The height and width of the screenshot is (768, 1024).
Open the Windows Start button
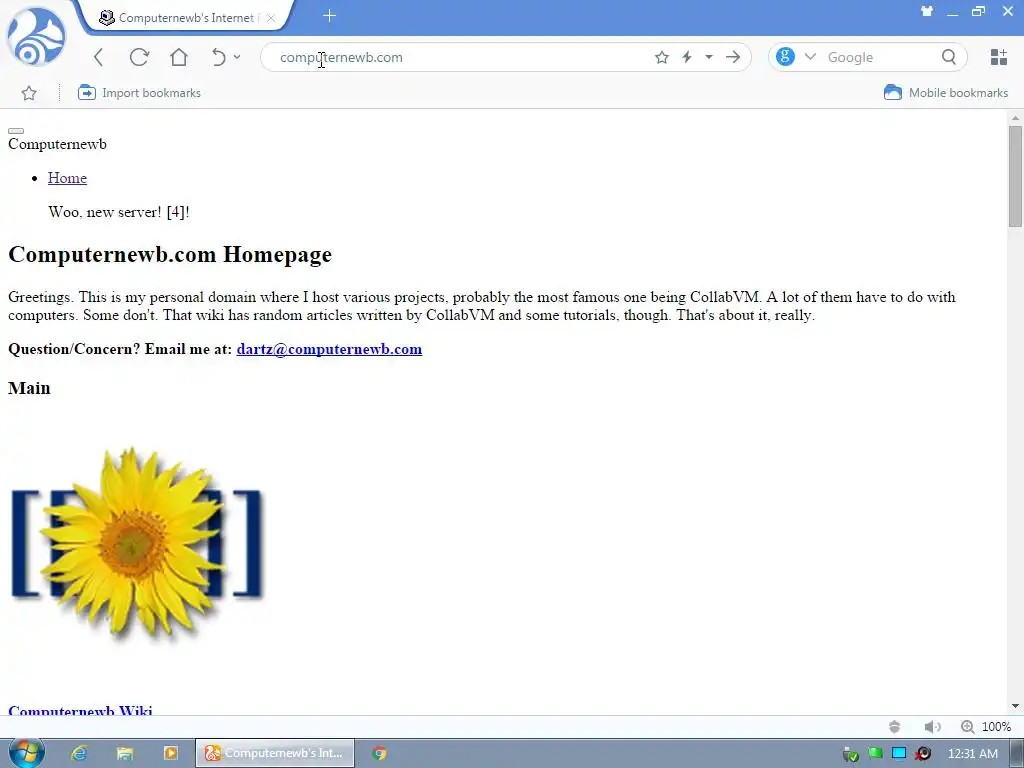click(27, 753)
